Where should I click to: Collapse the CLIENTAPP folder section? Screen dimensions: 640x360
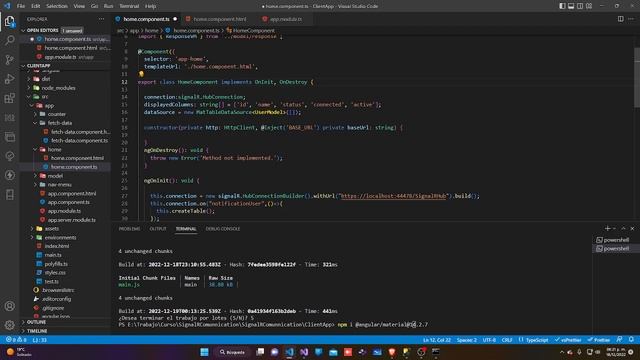(23, 66)
